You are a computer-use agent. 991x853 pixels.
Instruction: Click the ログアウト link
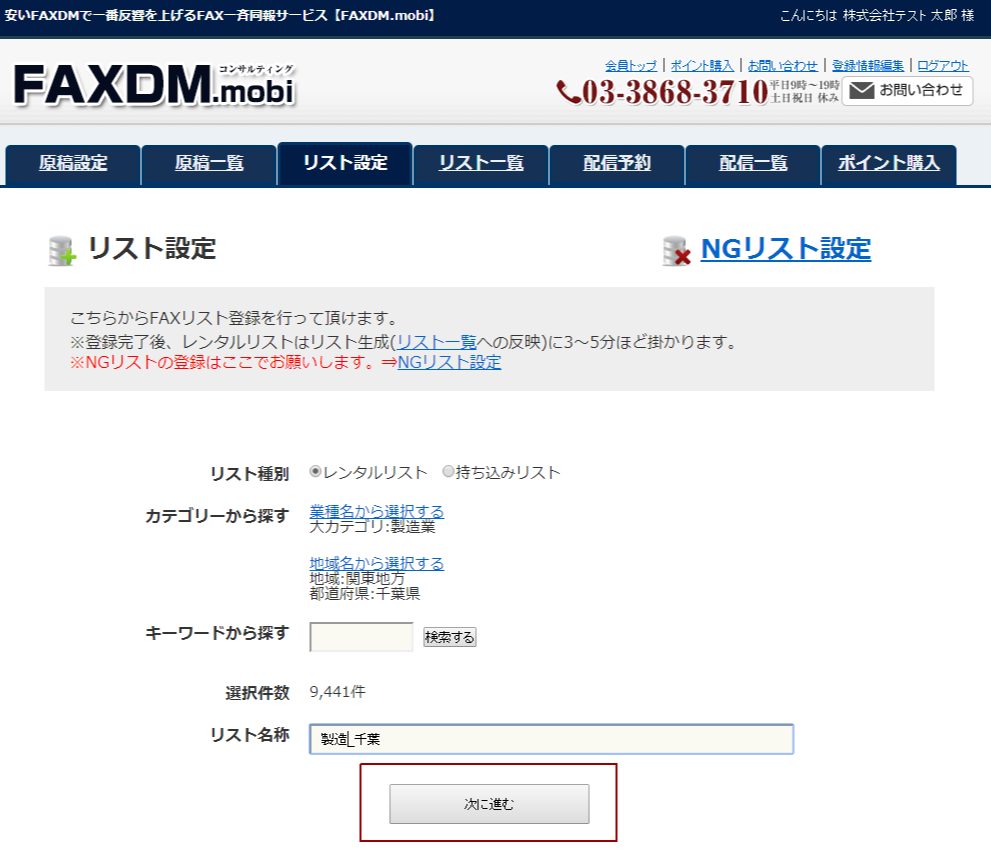(943, 65)
